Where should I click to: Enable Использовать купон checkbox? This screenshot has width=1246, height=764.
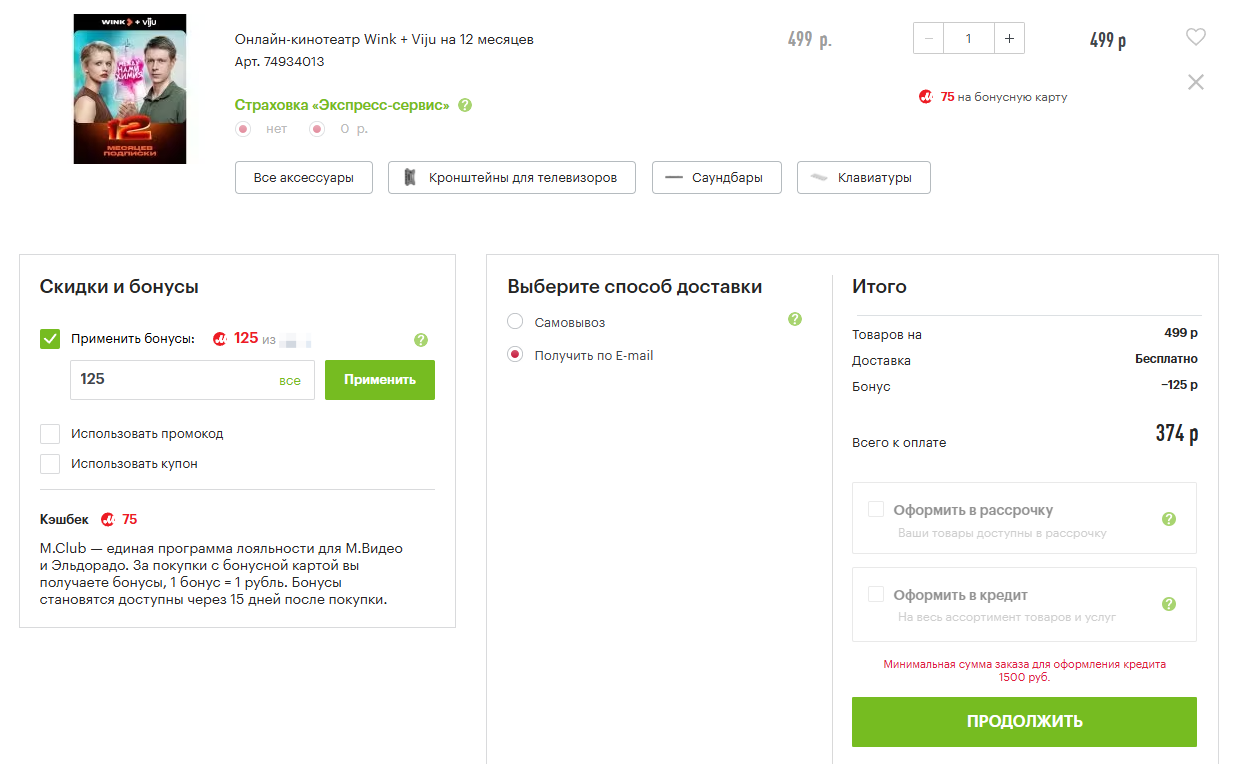pos(50,464)
